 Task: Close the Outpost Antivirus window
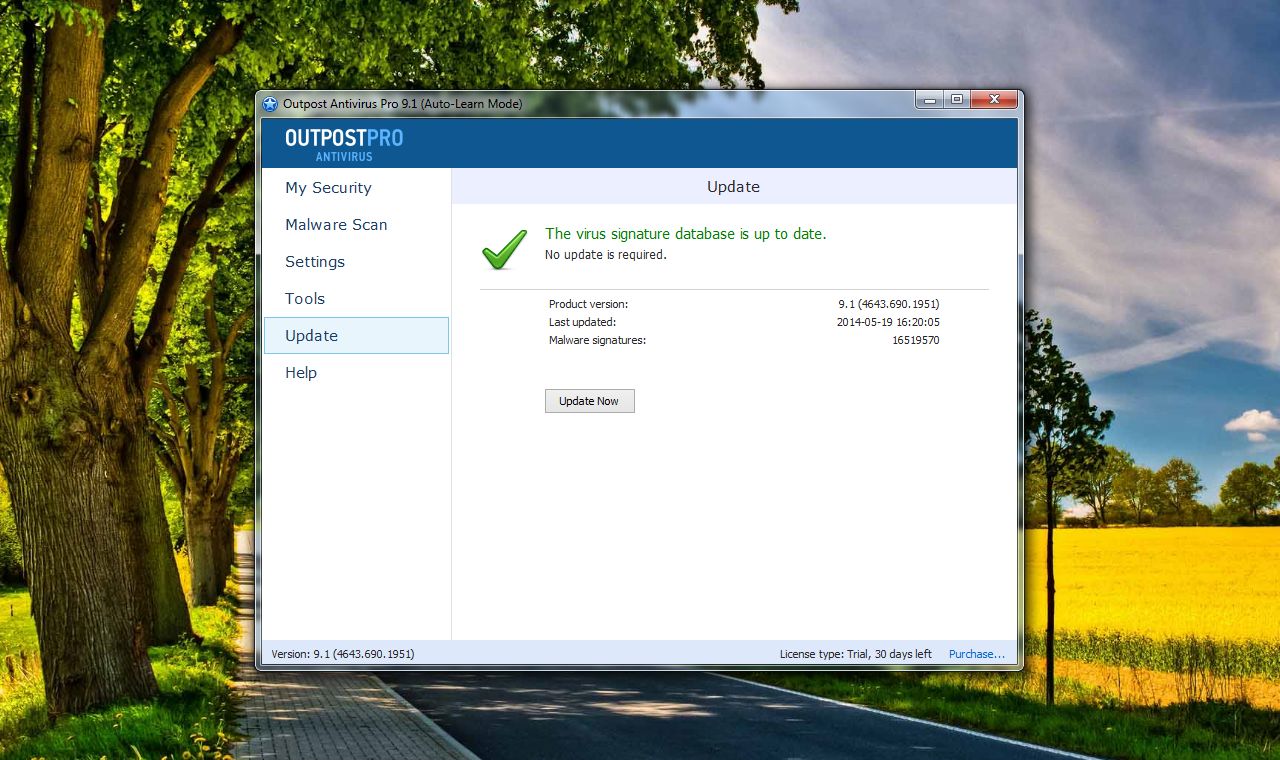(994, 100)
